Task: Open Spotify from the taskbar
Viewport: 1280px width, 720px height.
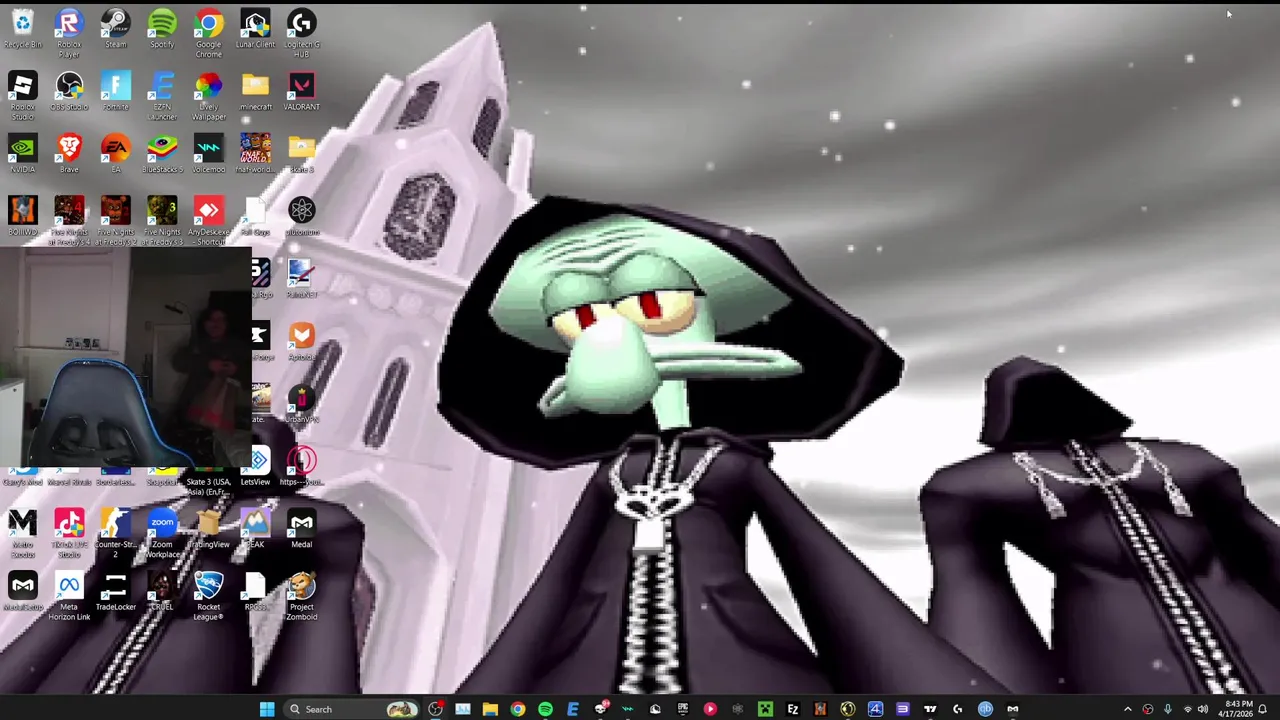Action: pyautogui.click(x=545, y=709)
